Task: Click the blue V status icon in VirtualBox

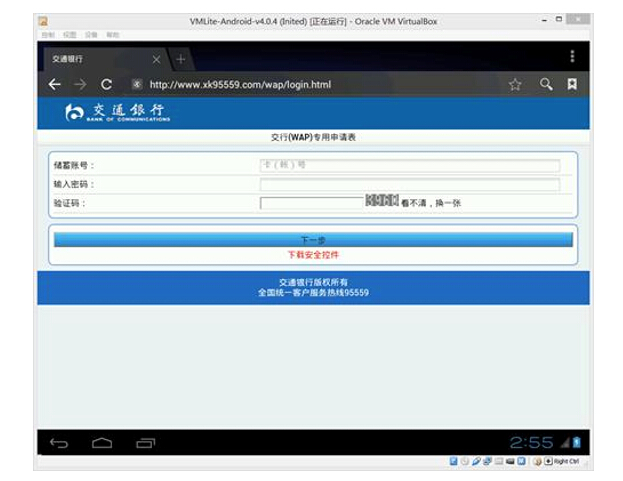Action: [x=521, y=461]
